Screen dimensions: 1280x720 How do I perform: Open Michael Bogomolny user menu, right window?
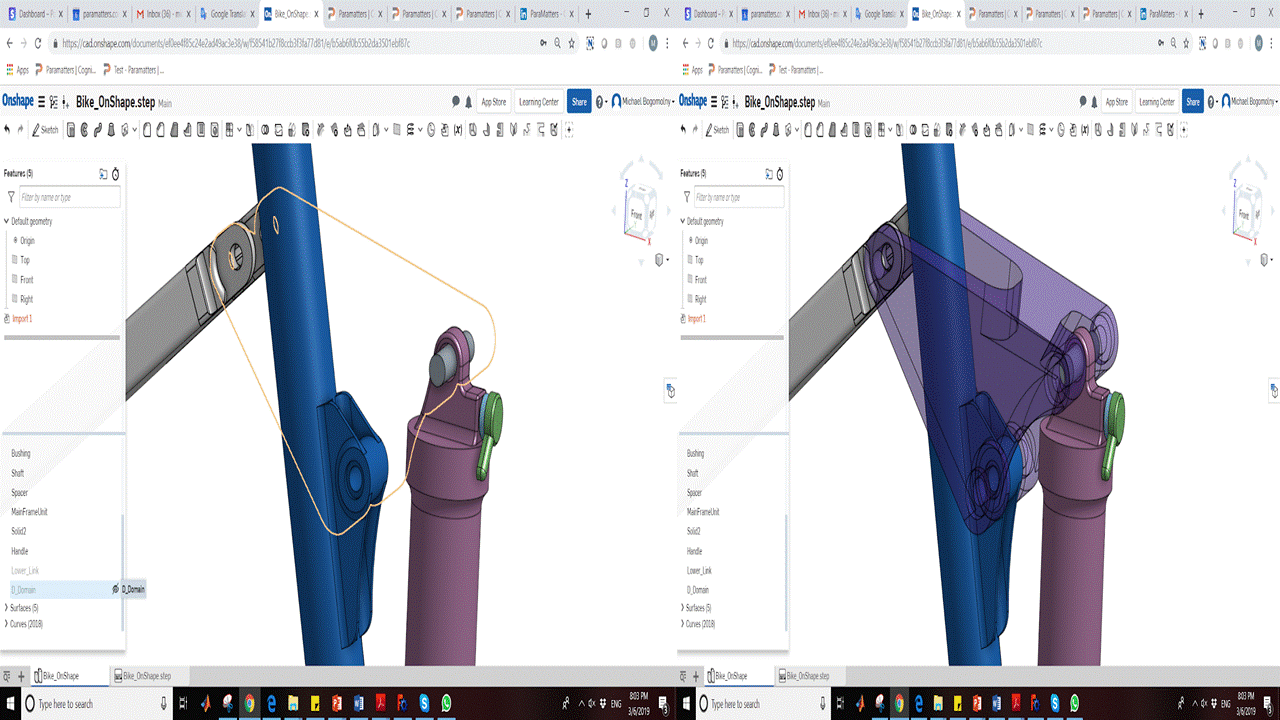1249,102
